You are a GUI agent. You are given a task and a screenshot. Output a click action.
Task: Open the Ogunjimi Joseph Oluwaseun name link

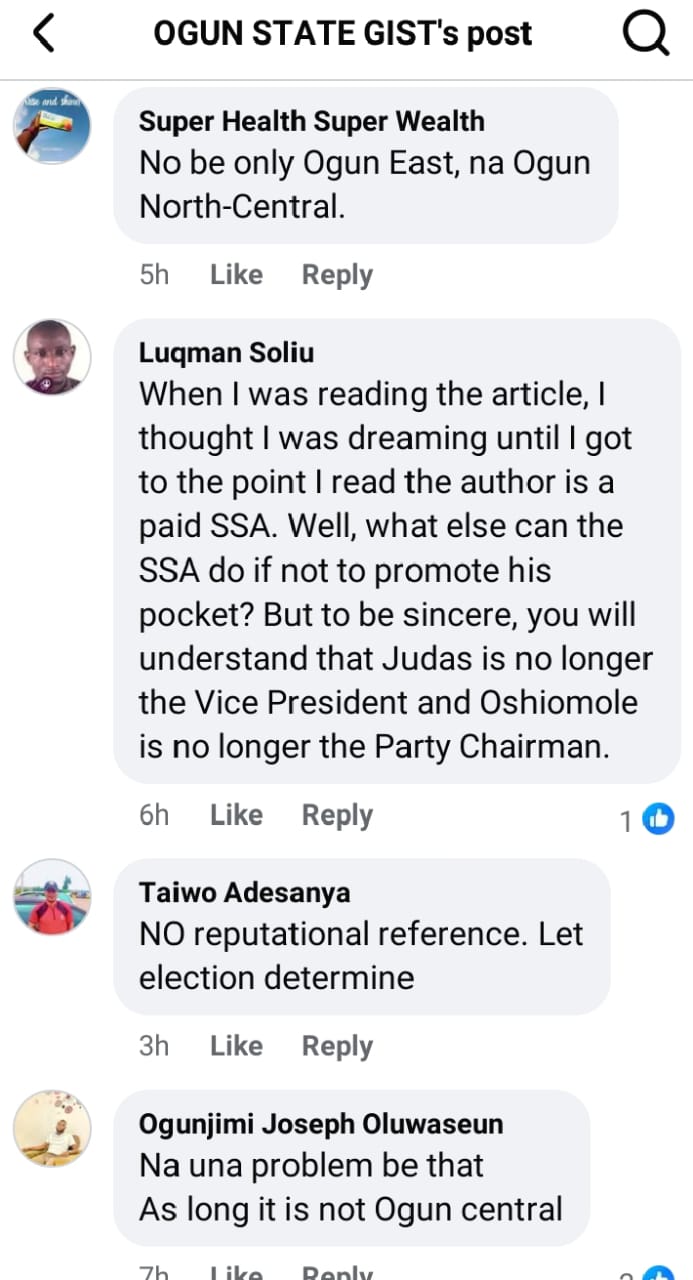[320, 1123]
